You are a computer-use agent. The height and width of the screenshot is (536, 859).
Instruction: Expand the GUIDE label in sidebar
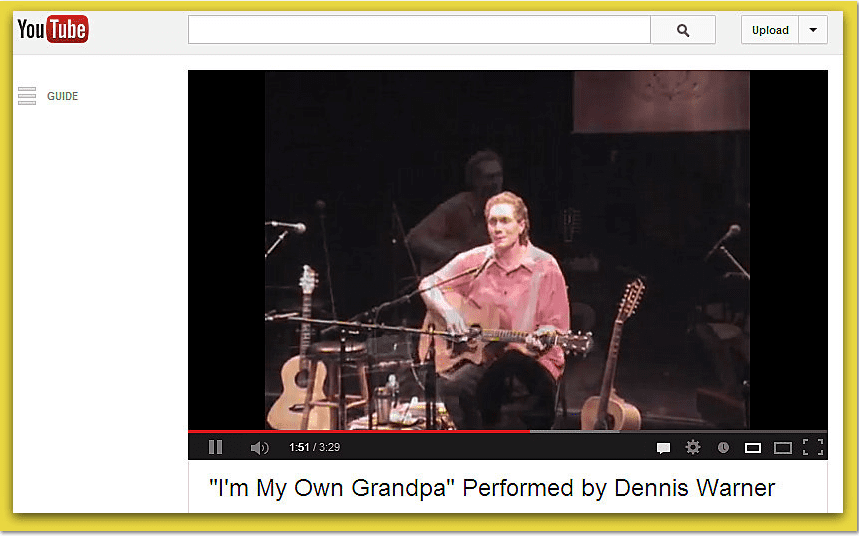(62, 96)
